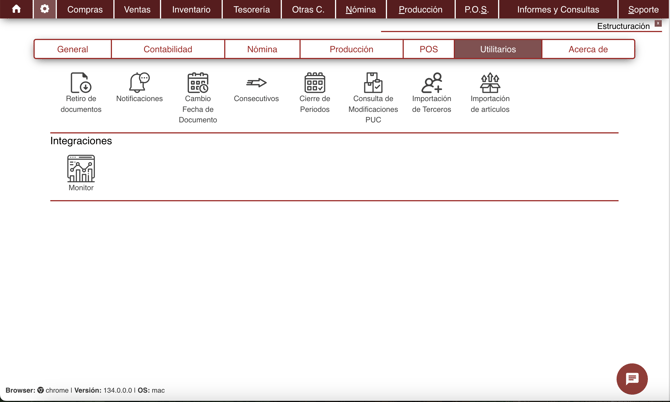Open Cierre de Periodos icon
The image size is (670, 402).
tap(314, 82)
